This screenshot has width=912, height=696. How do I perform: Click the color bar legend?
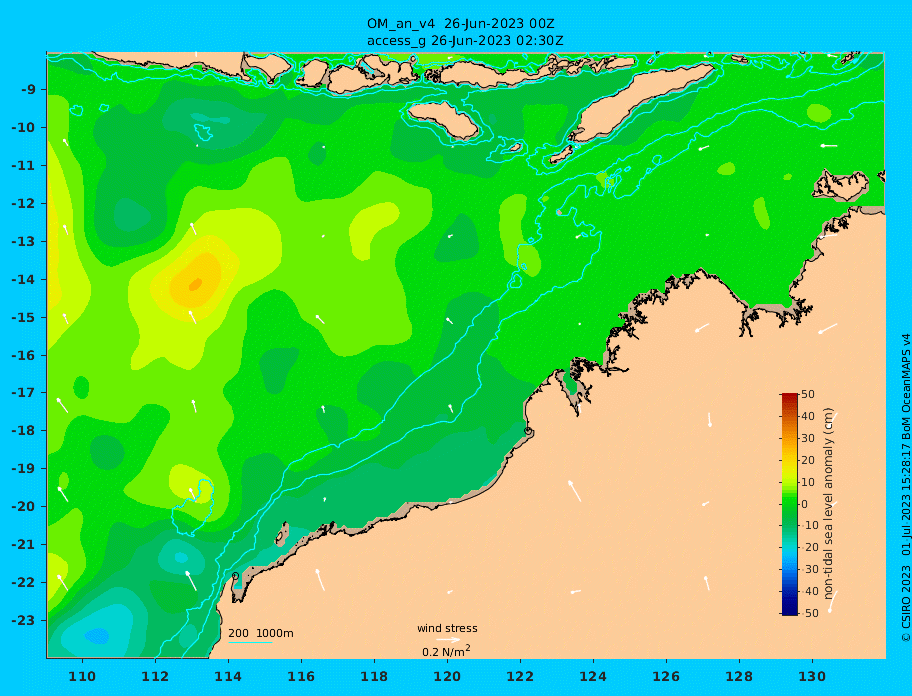pyautogui.click(x=789, y=504)
